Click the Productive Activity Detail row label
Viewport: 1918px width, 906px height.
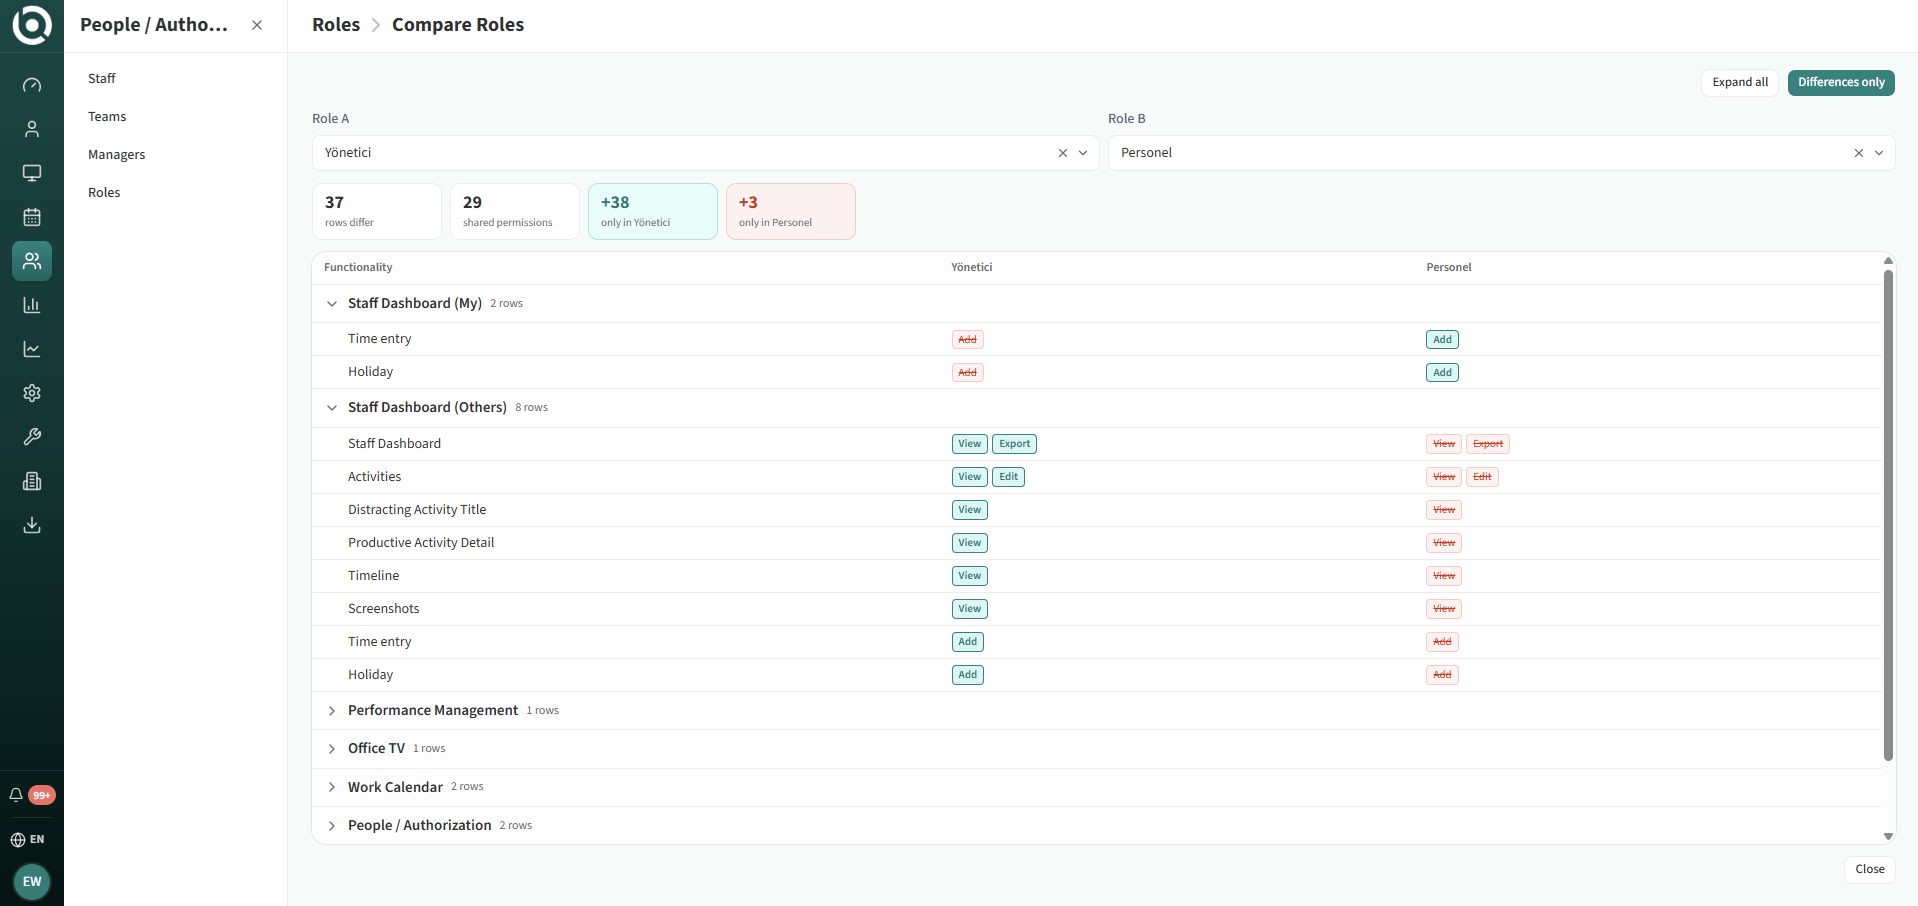421,543
